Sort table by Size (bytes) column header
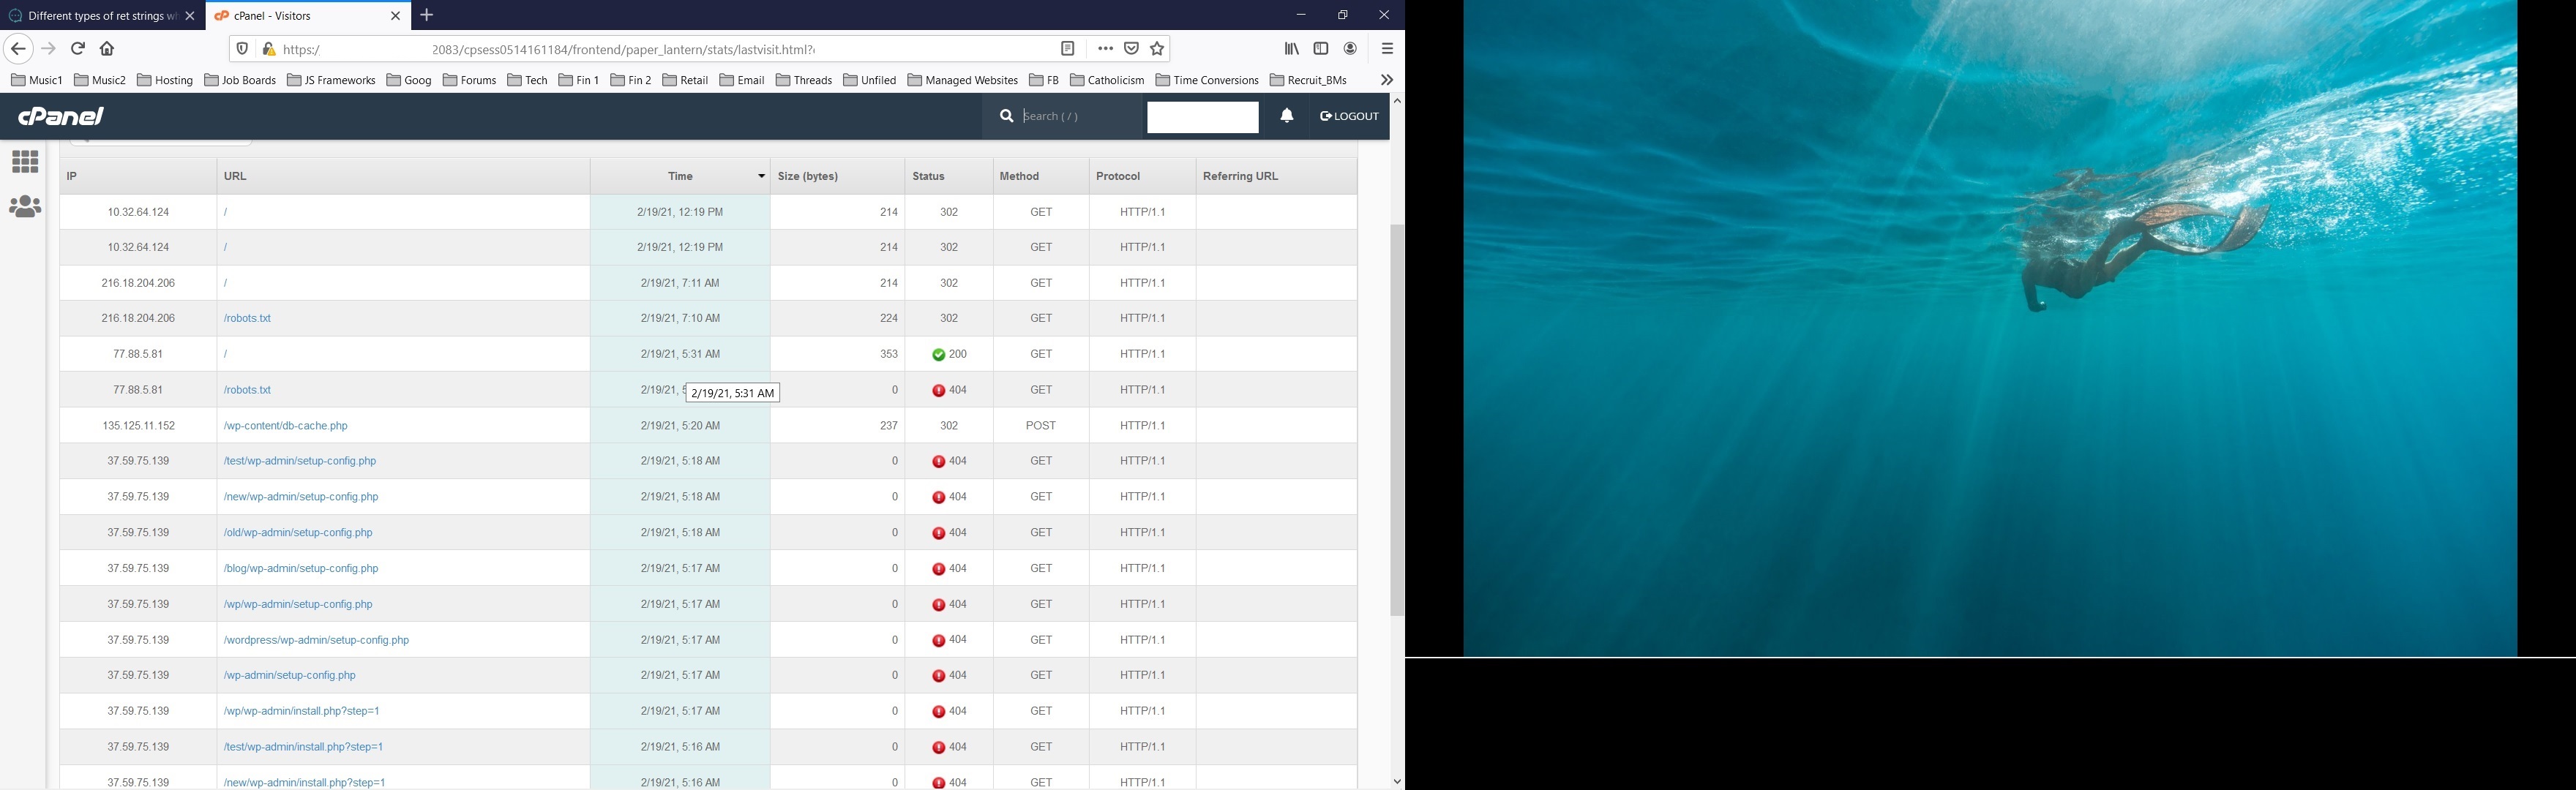The image size is (2576, 790). (838, 176)
